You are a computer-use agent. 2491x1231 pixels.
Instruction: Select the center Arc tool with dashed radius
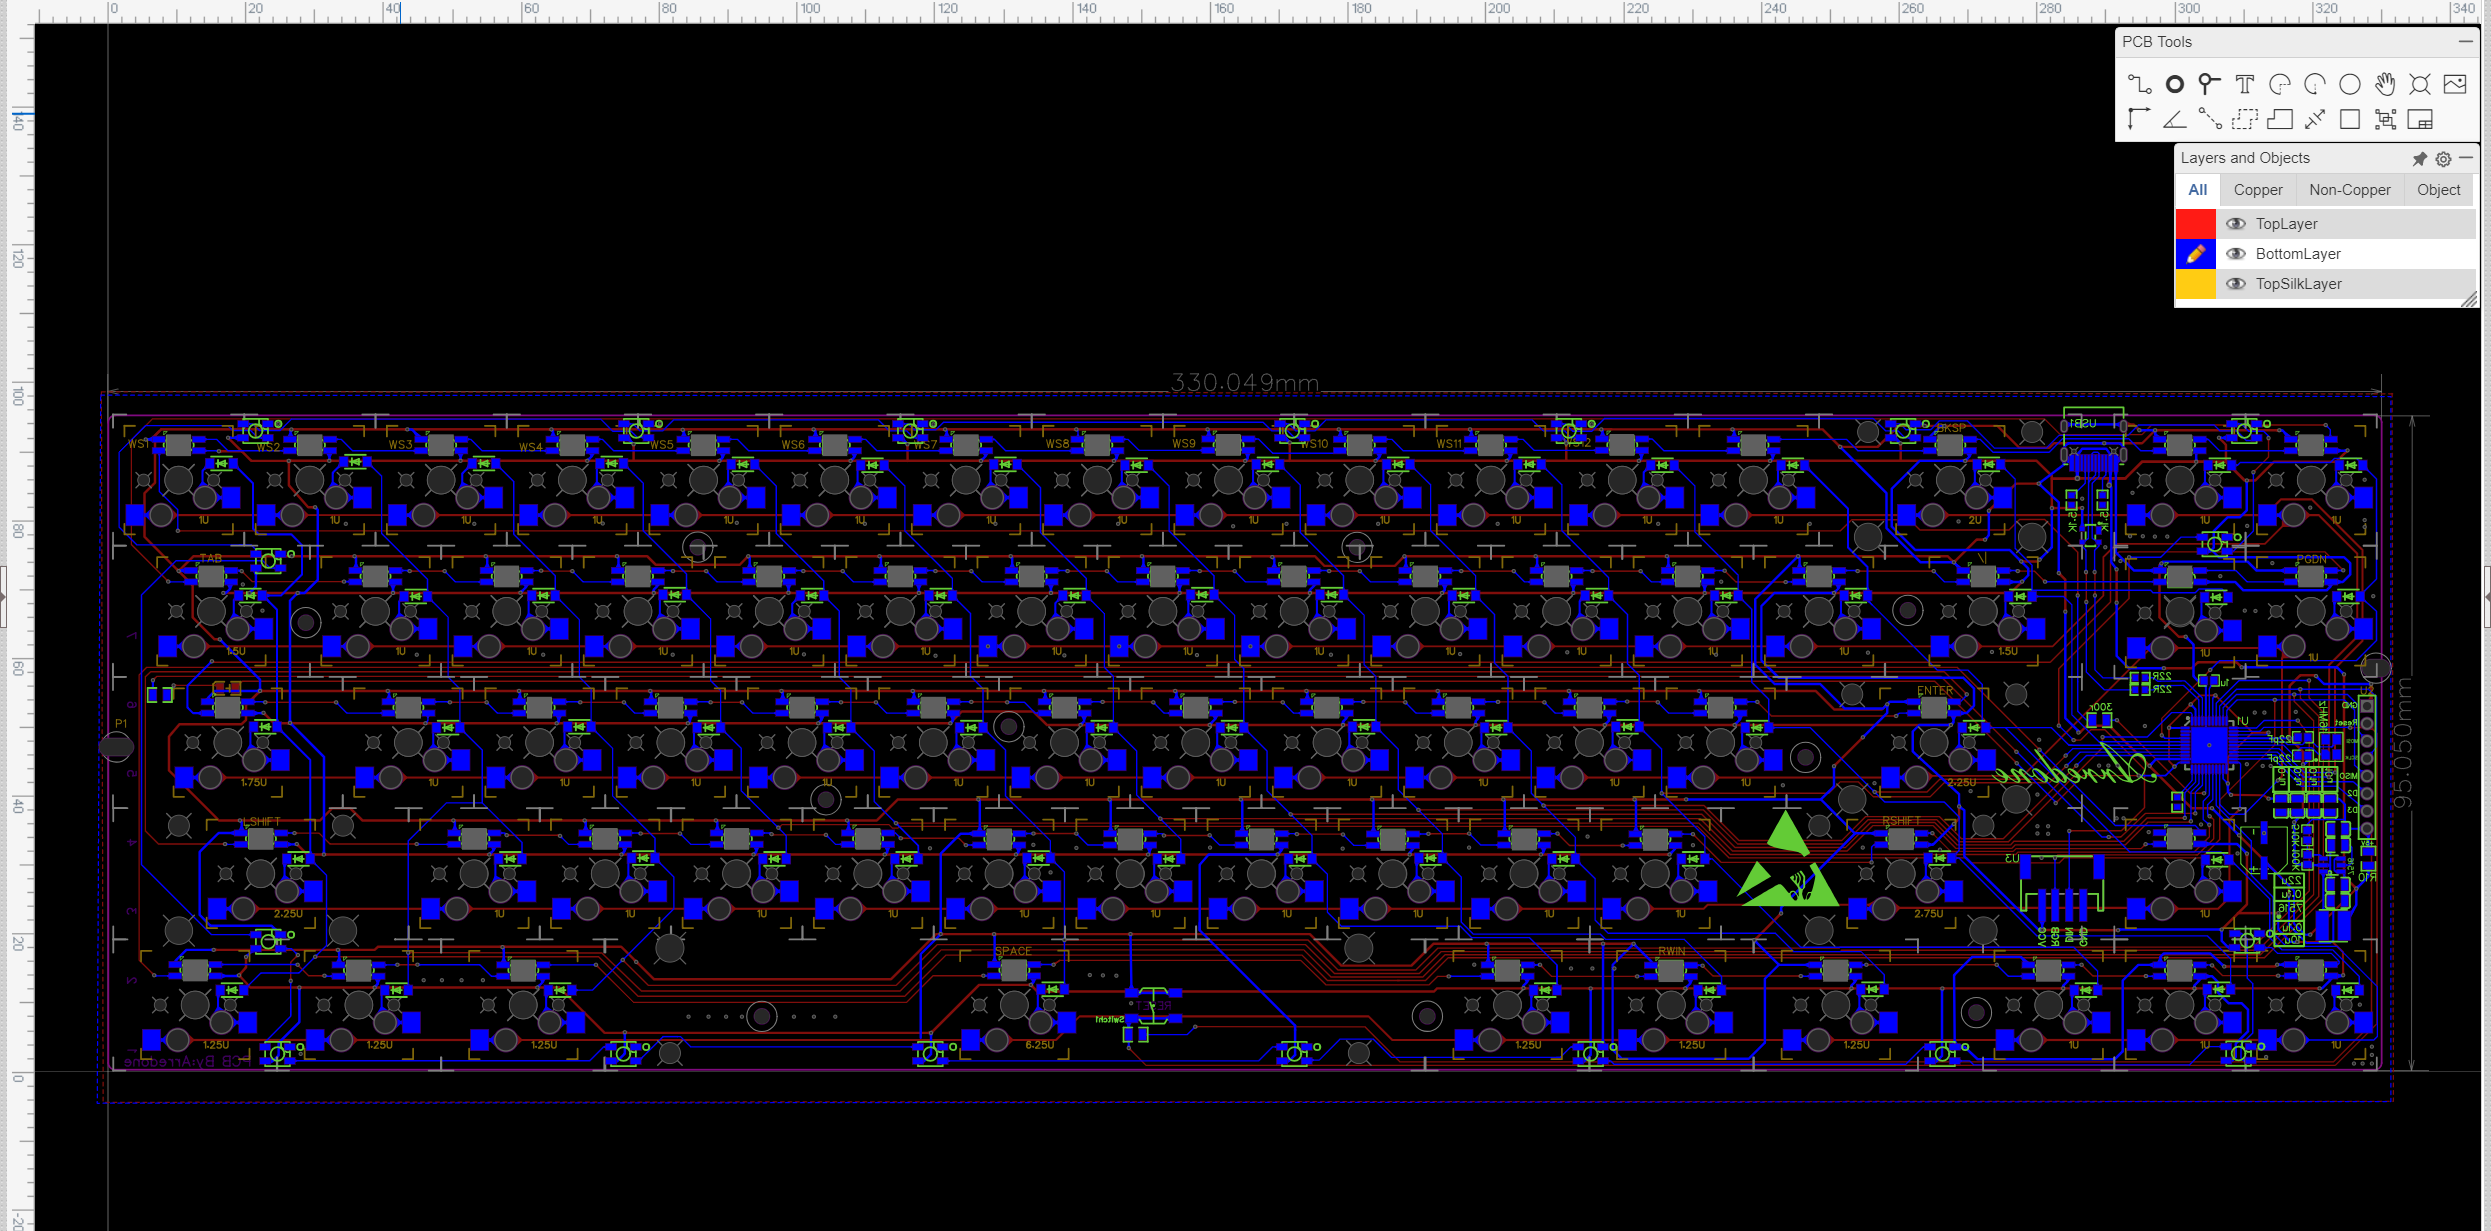pos(2315,84)
